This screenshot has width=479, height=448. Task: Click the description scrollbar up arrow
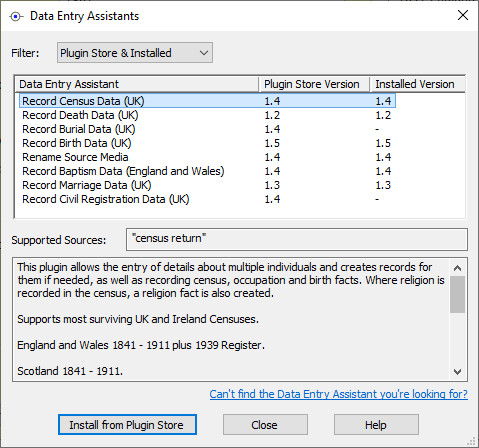457,268
